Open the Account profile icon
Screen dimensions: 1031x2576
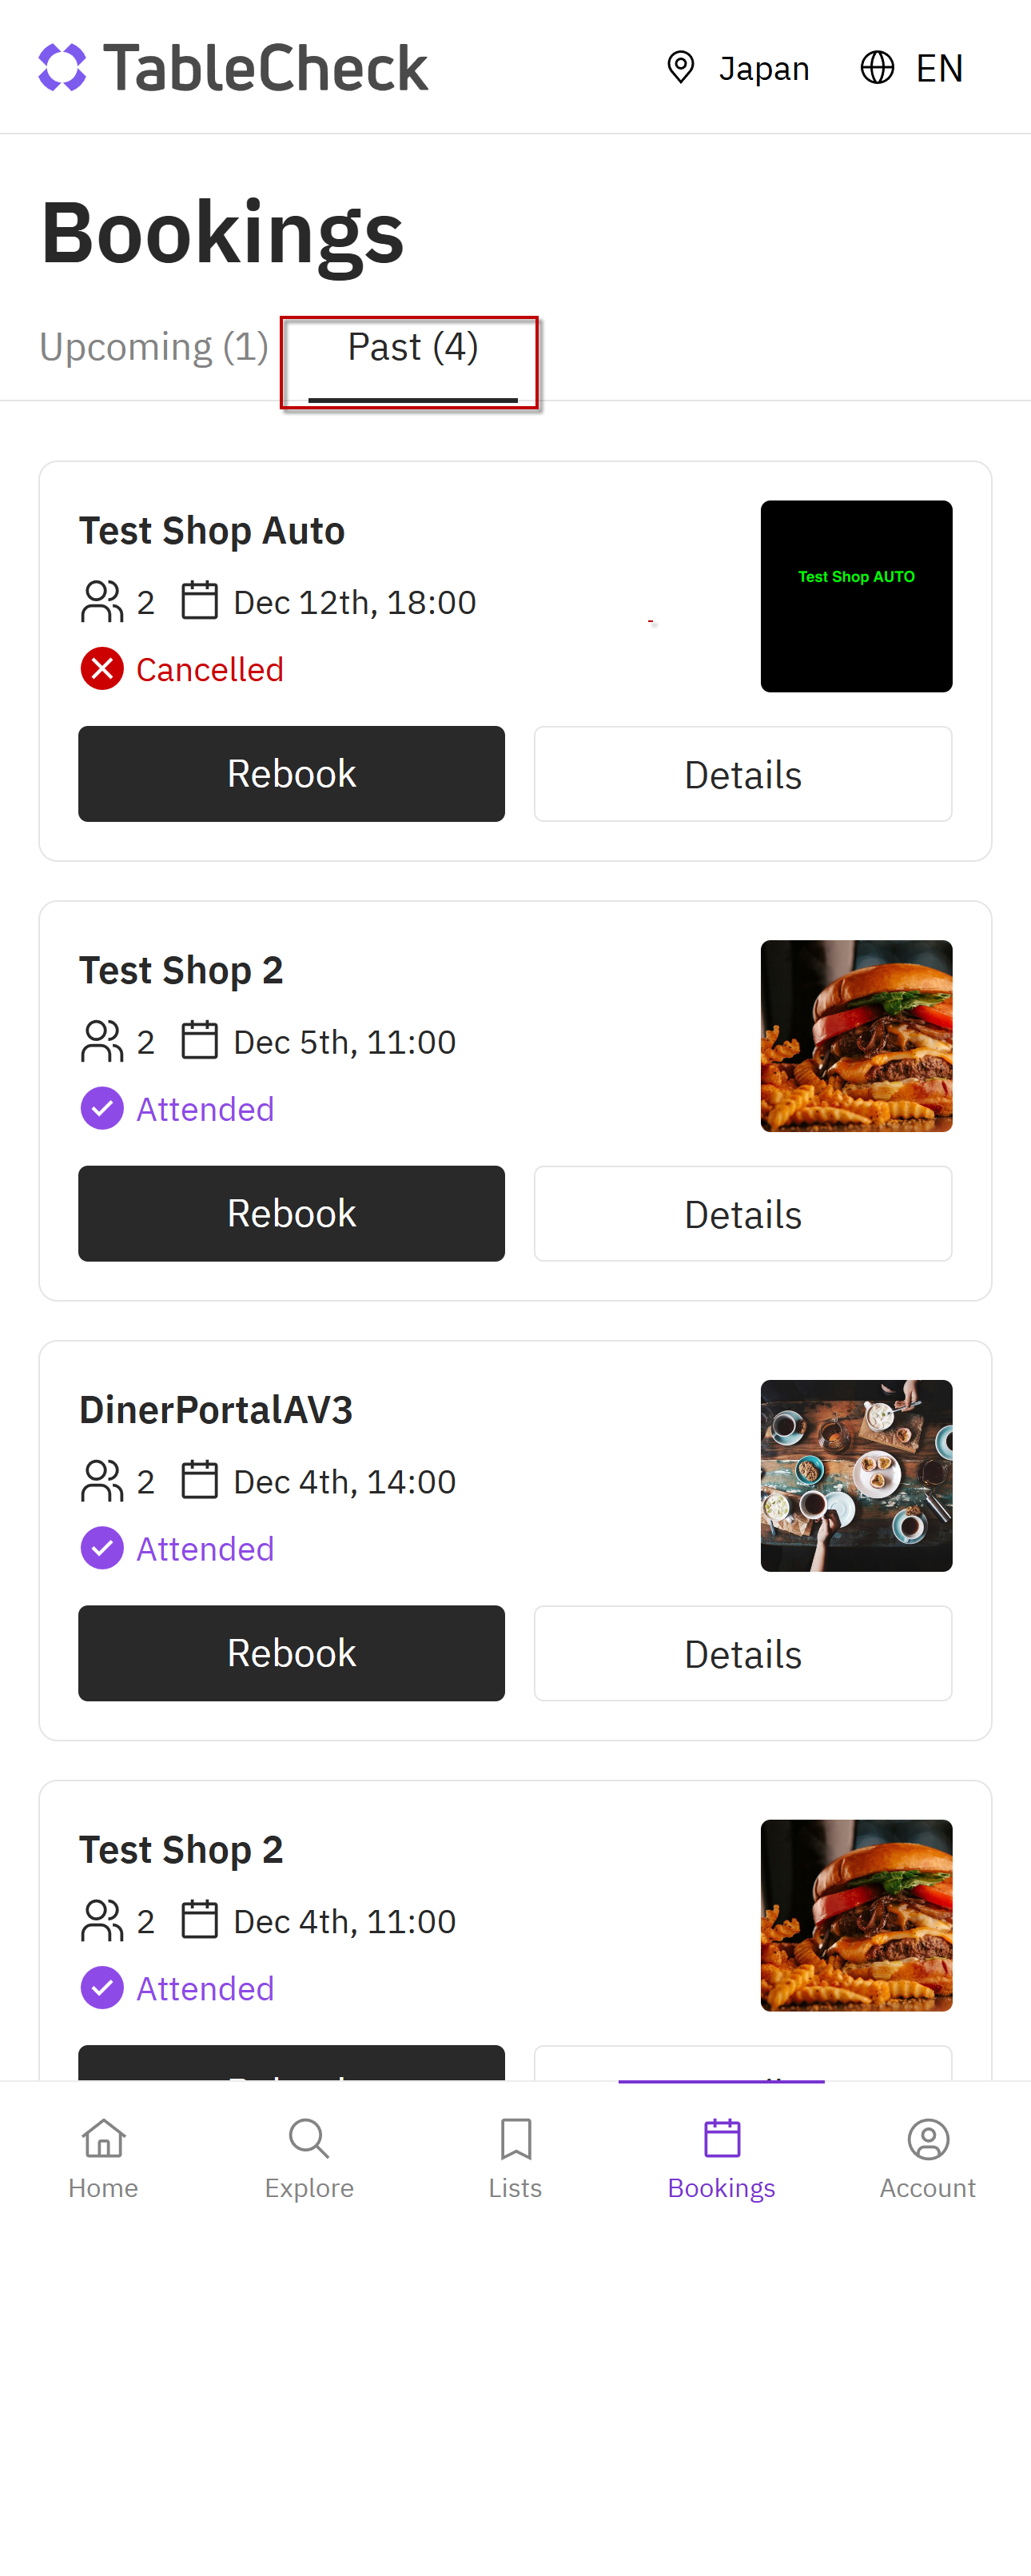[928, 2139]
